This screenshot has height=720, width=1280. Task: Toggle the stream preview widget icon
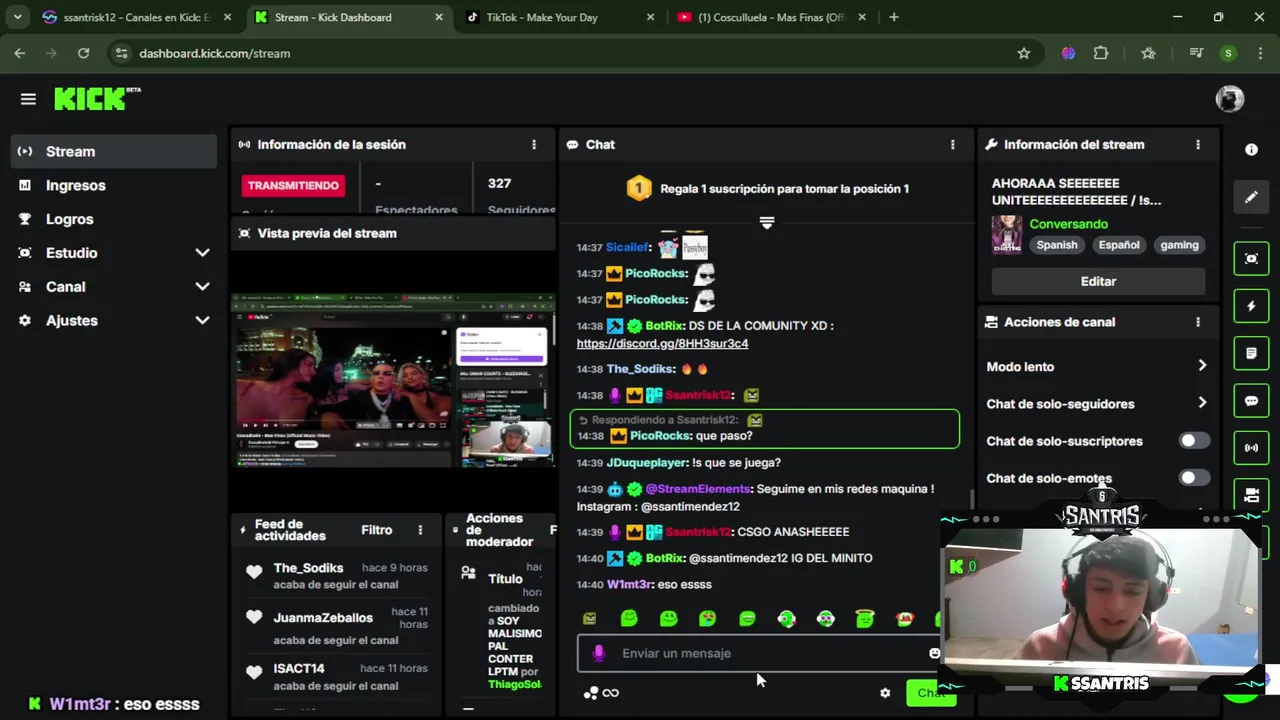click(x=1251, y=259)
